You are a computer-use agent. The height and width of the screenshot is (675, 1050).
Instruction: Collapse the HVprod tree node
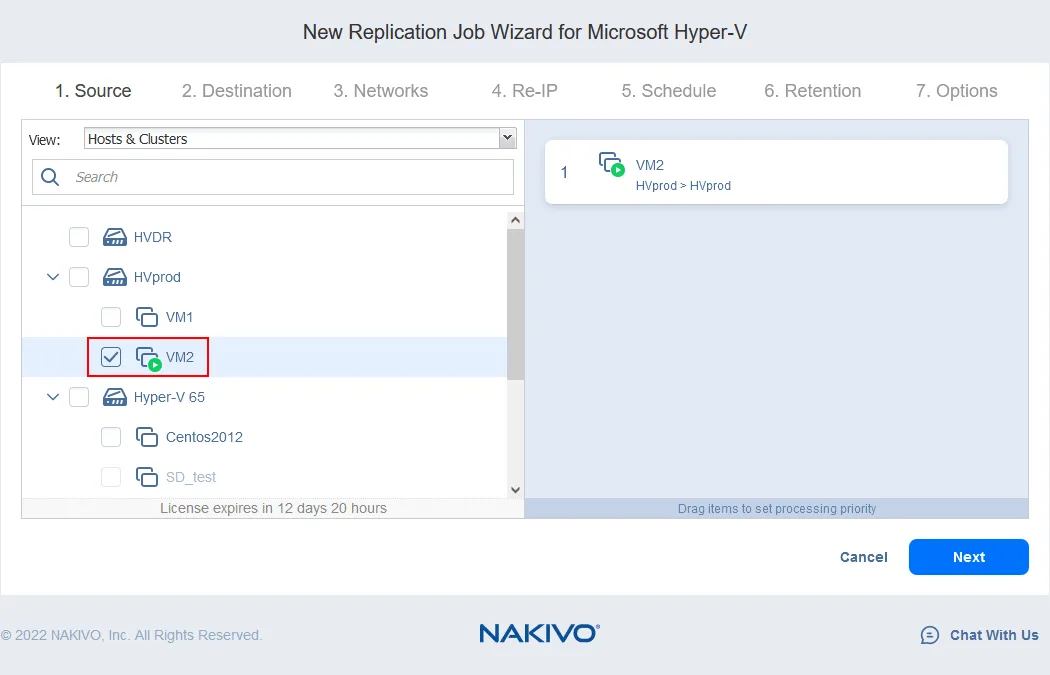coord(53,277)
